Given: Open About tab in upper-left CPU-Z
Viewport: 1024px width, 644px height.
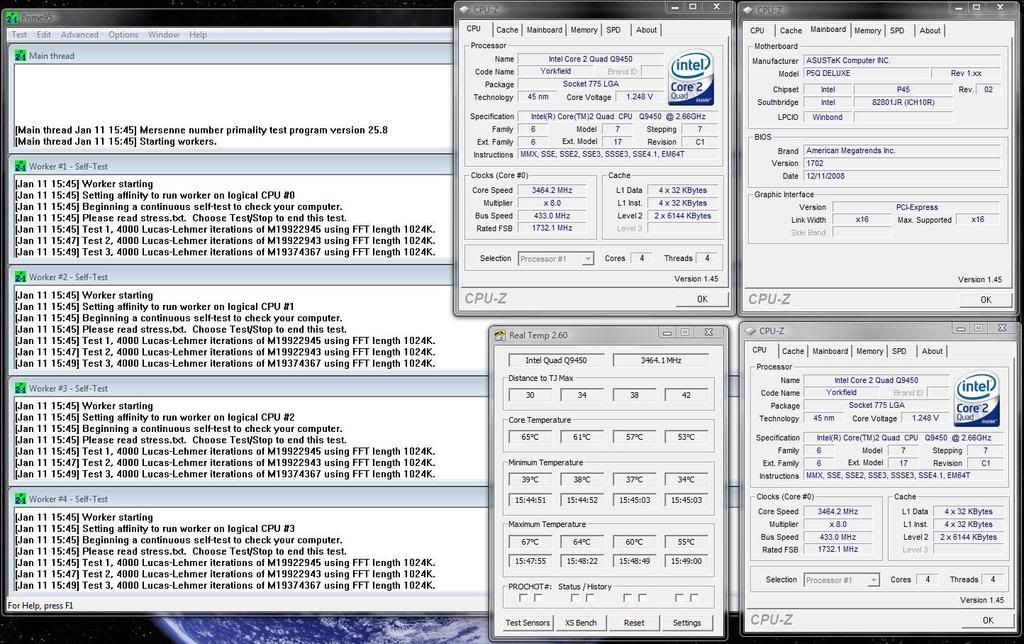Looking at the screenshot, I should tap(647, 30).
